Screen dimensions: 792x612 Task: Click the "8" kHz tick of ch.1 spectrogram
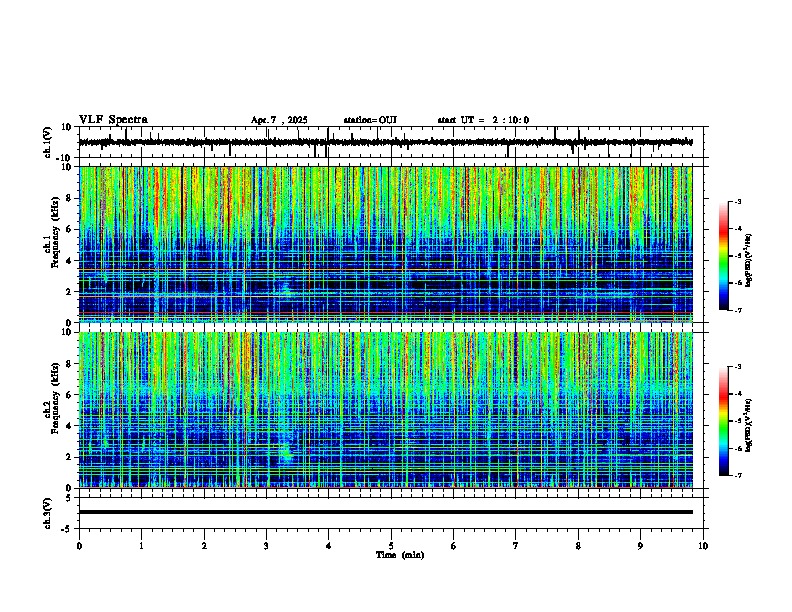(70, 198)
